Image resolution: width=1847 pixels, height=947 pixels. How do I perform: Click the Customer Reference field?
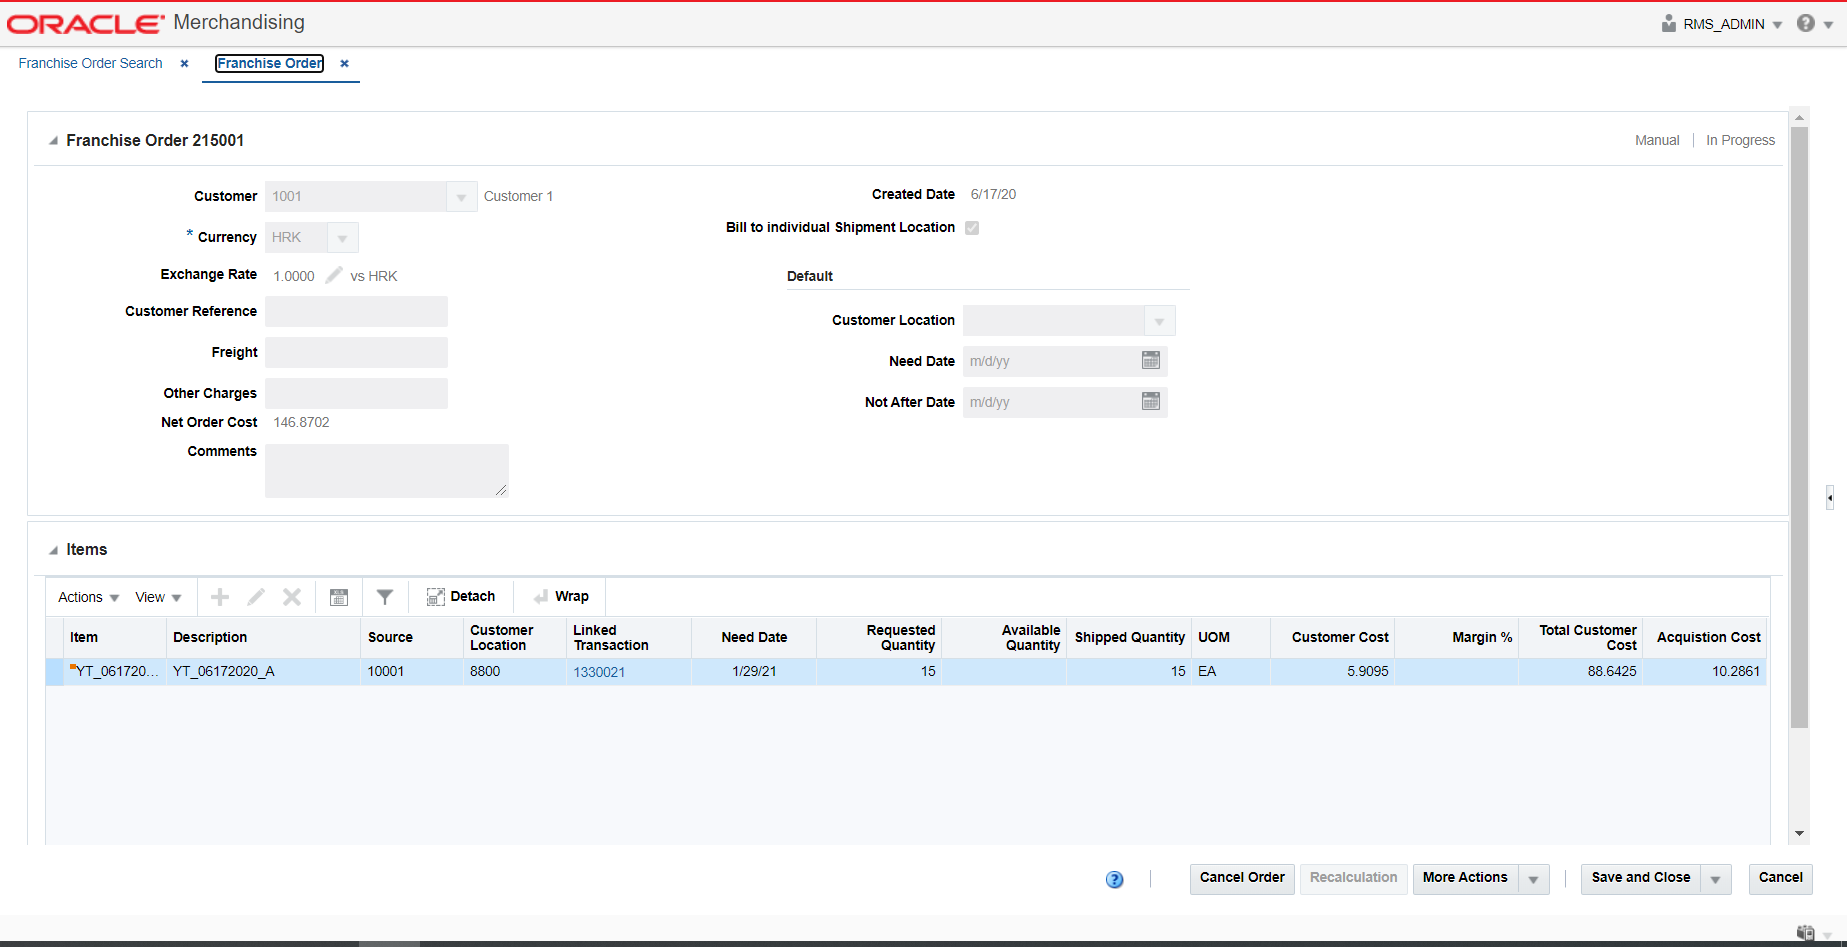coord(356,311)
